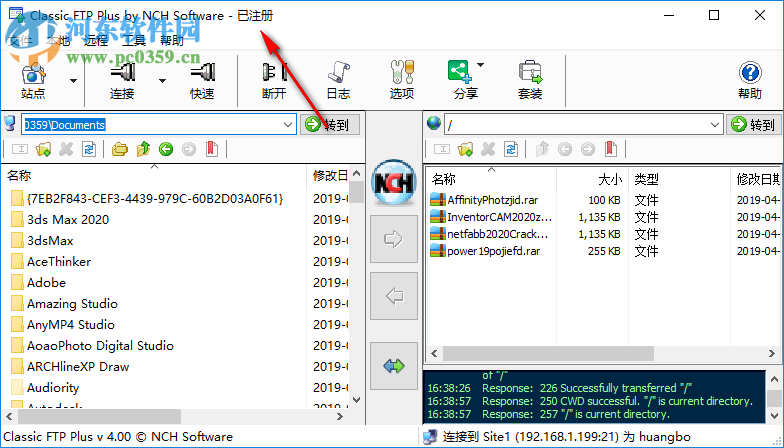Click the upload right-arrow transfer button

coord(394,239)
